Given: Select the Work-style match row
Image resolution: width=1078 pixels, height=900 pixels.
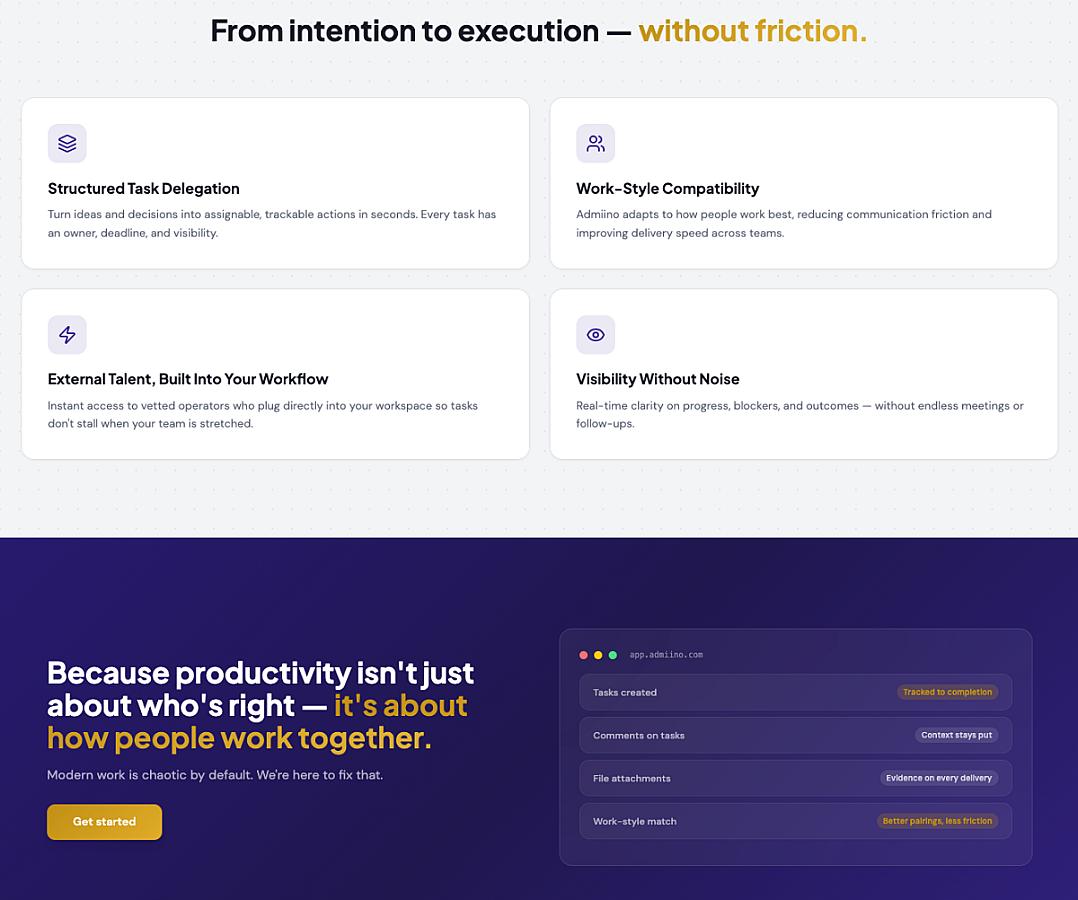Looking at the screenshot, I should [x=795, y=821].
